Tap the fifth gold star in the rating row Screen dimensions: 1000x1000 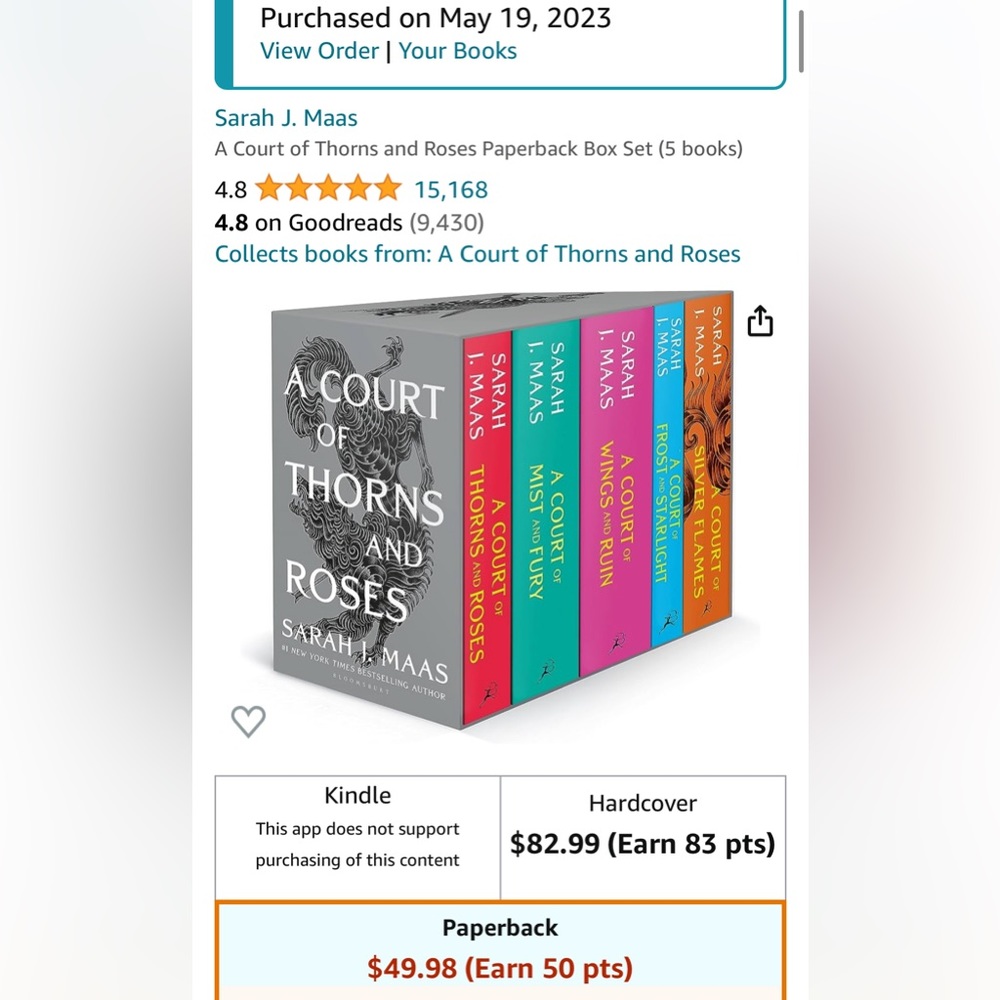(390, 188)
